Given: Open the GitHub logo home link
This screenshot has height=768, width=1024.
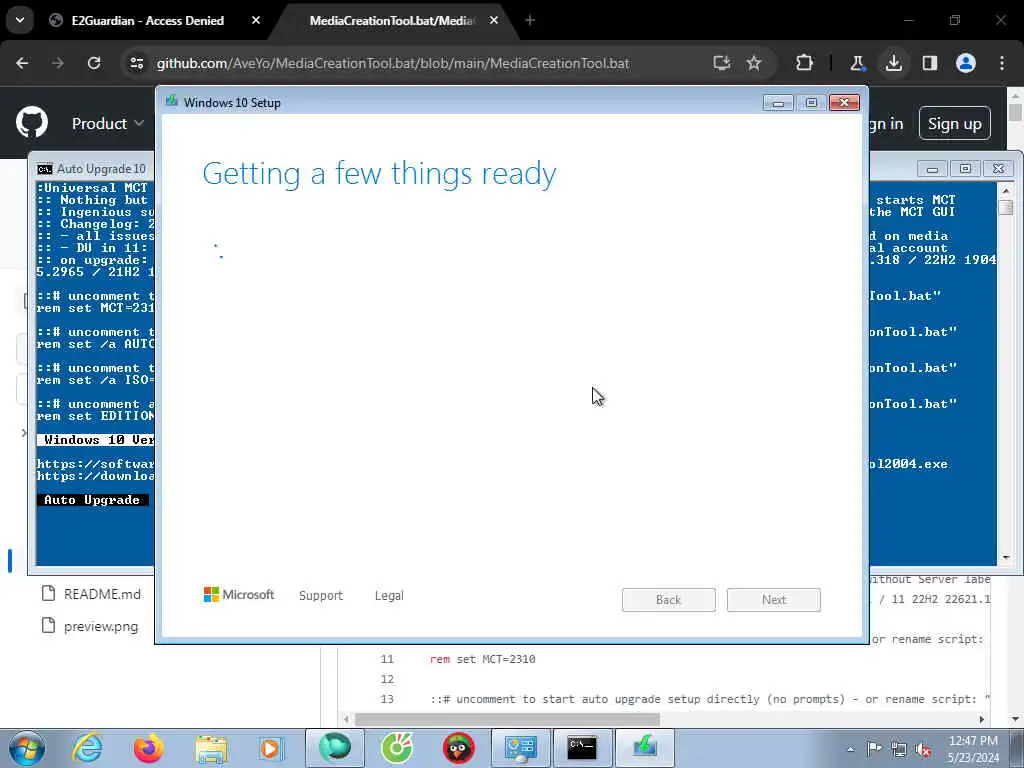Looking at the screenshot, I should (31, 123).
